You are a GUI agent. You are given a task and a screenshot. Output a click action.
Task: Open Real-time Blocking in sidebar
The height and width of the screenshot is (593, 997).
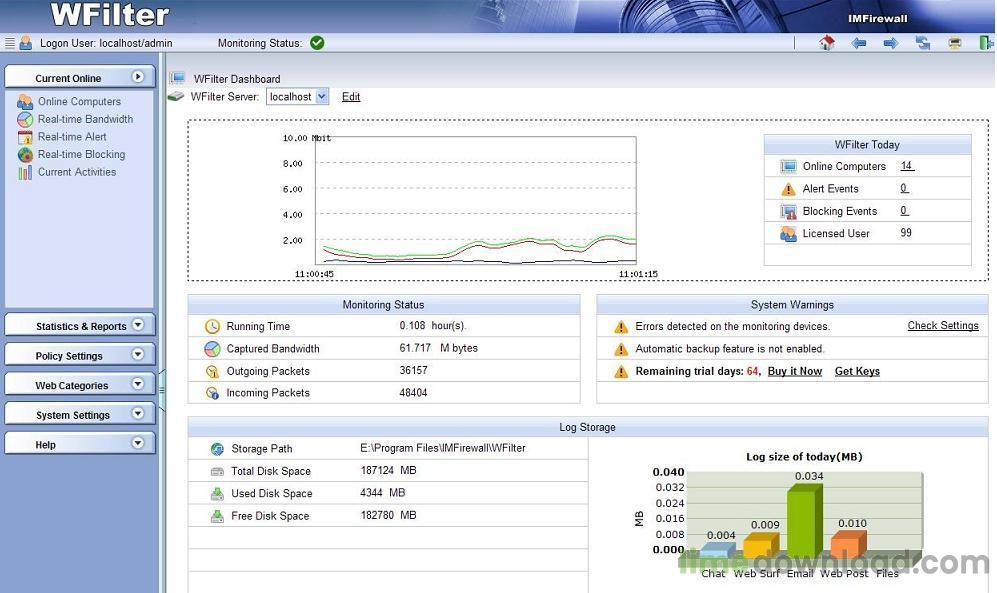pos(81,154)
